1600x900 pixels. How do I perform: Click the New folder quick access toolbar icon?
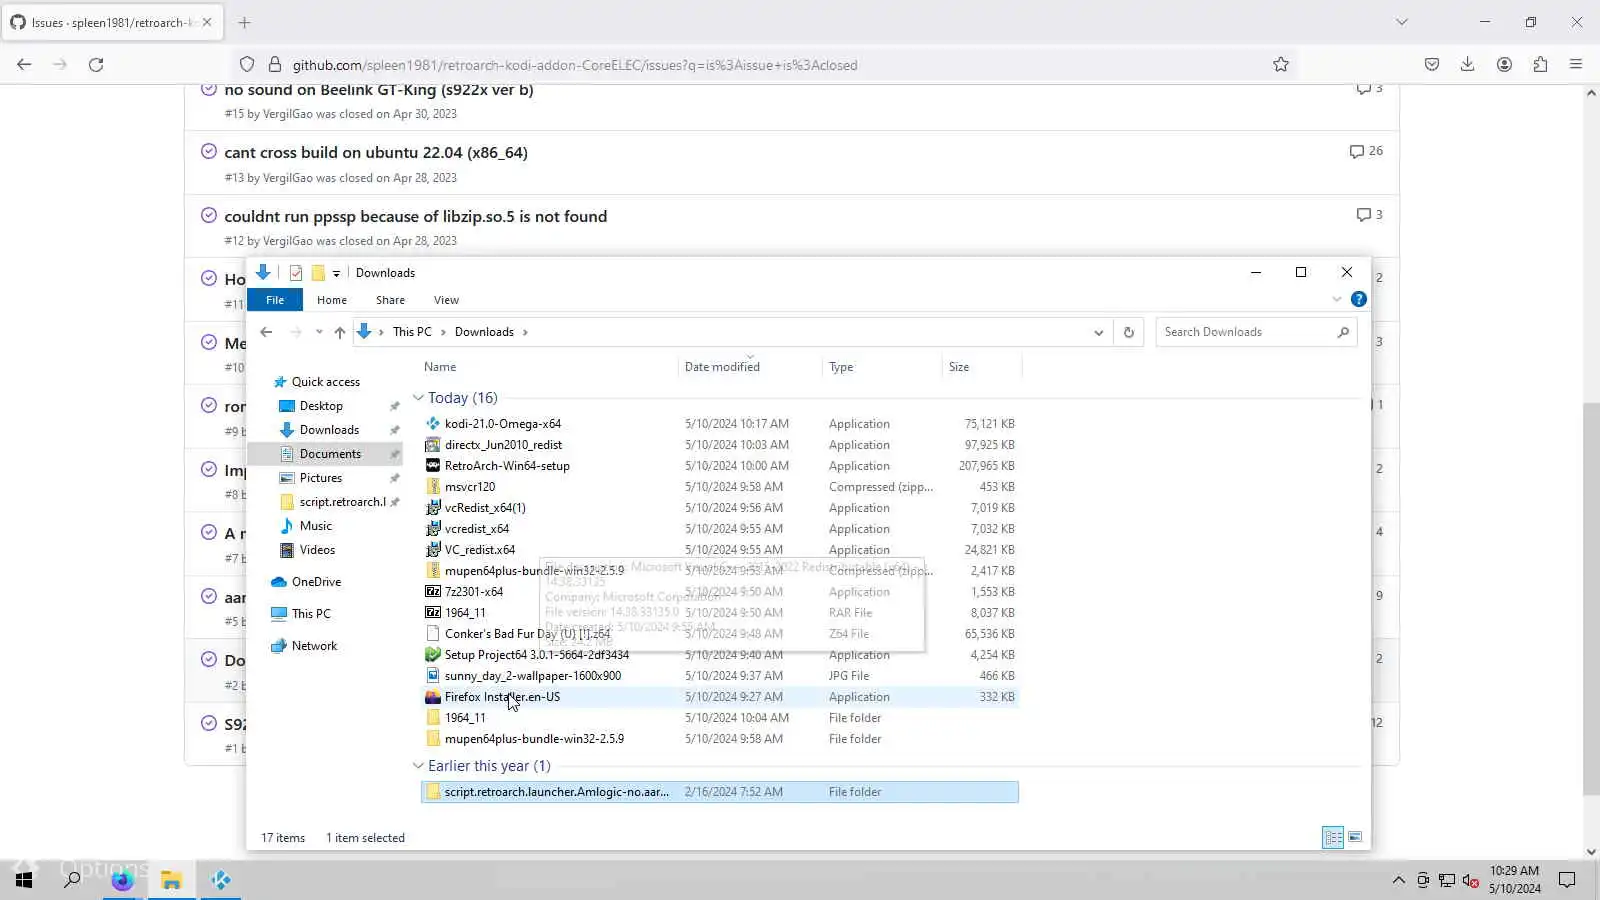(x=318, y=273)
